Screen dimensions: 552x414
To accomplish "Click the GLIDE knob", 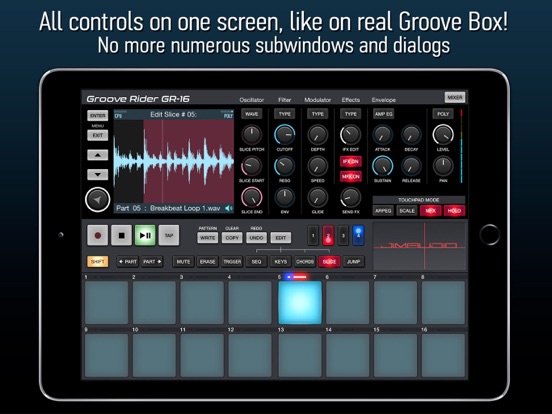I will point(318,197).
